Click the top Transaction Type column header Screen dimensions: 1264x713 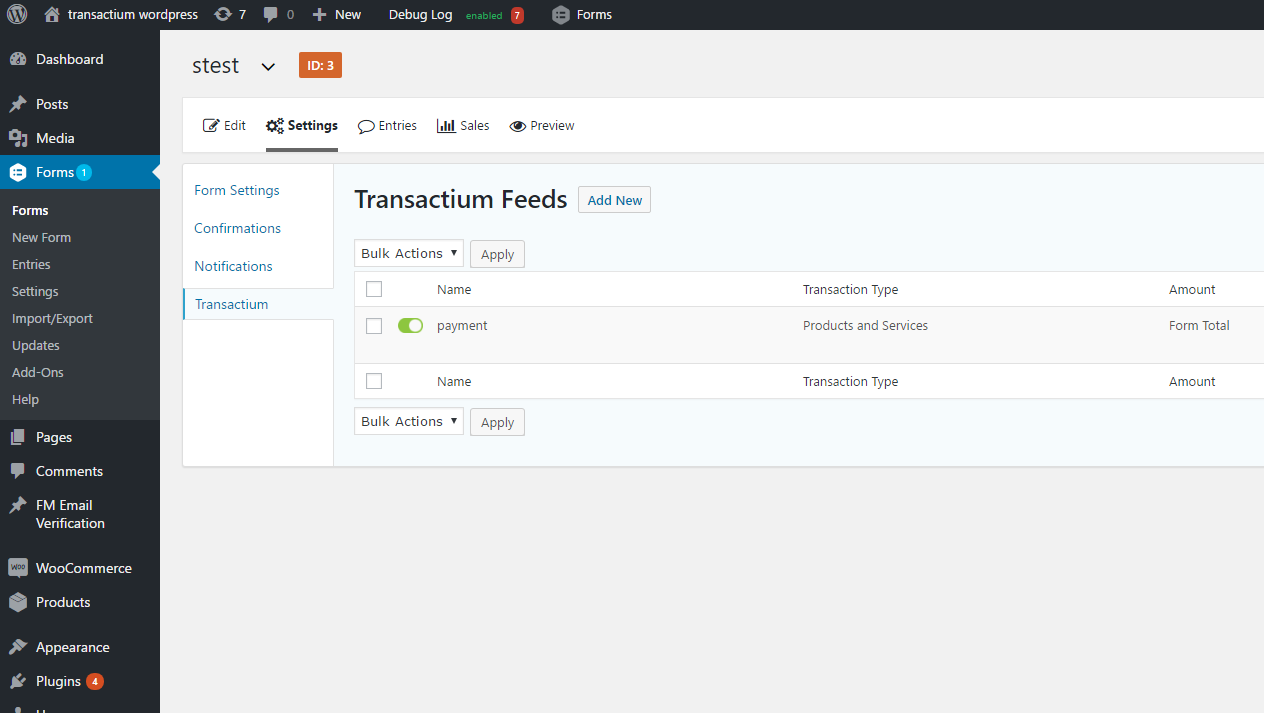[x=850, y=289]
